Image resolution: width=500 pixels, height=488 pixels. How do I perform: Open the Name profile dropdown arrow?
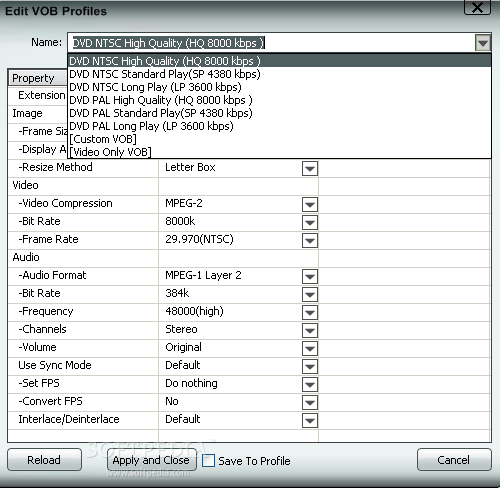coord(483,43)
